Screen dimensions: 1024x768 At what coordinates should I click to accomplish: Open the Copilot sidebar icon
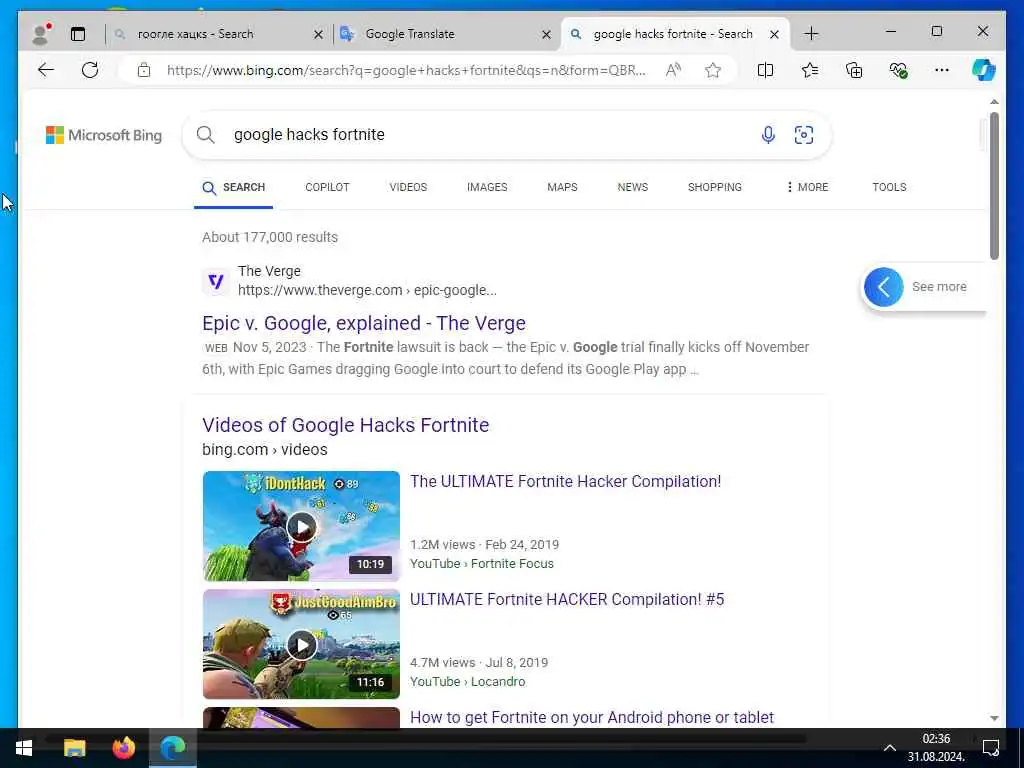[984, 70]
